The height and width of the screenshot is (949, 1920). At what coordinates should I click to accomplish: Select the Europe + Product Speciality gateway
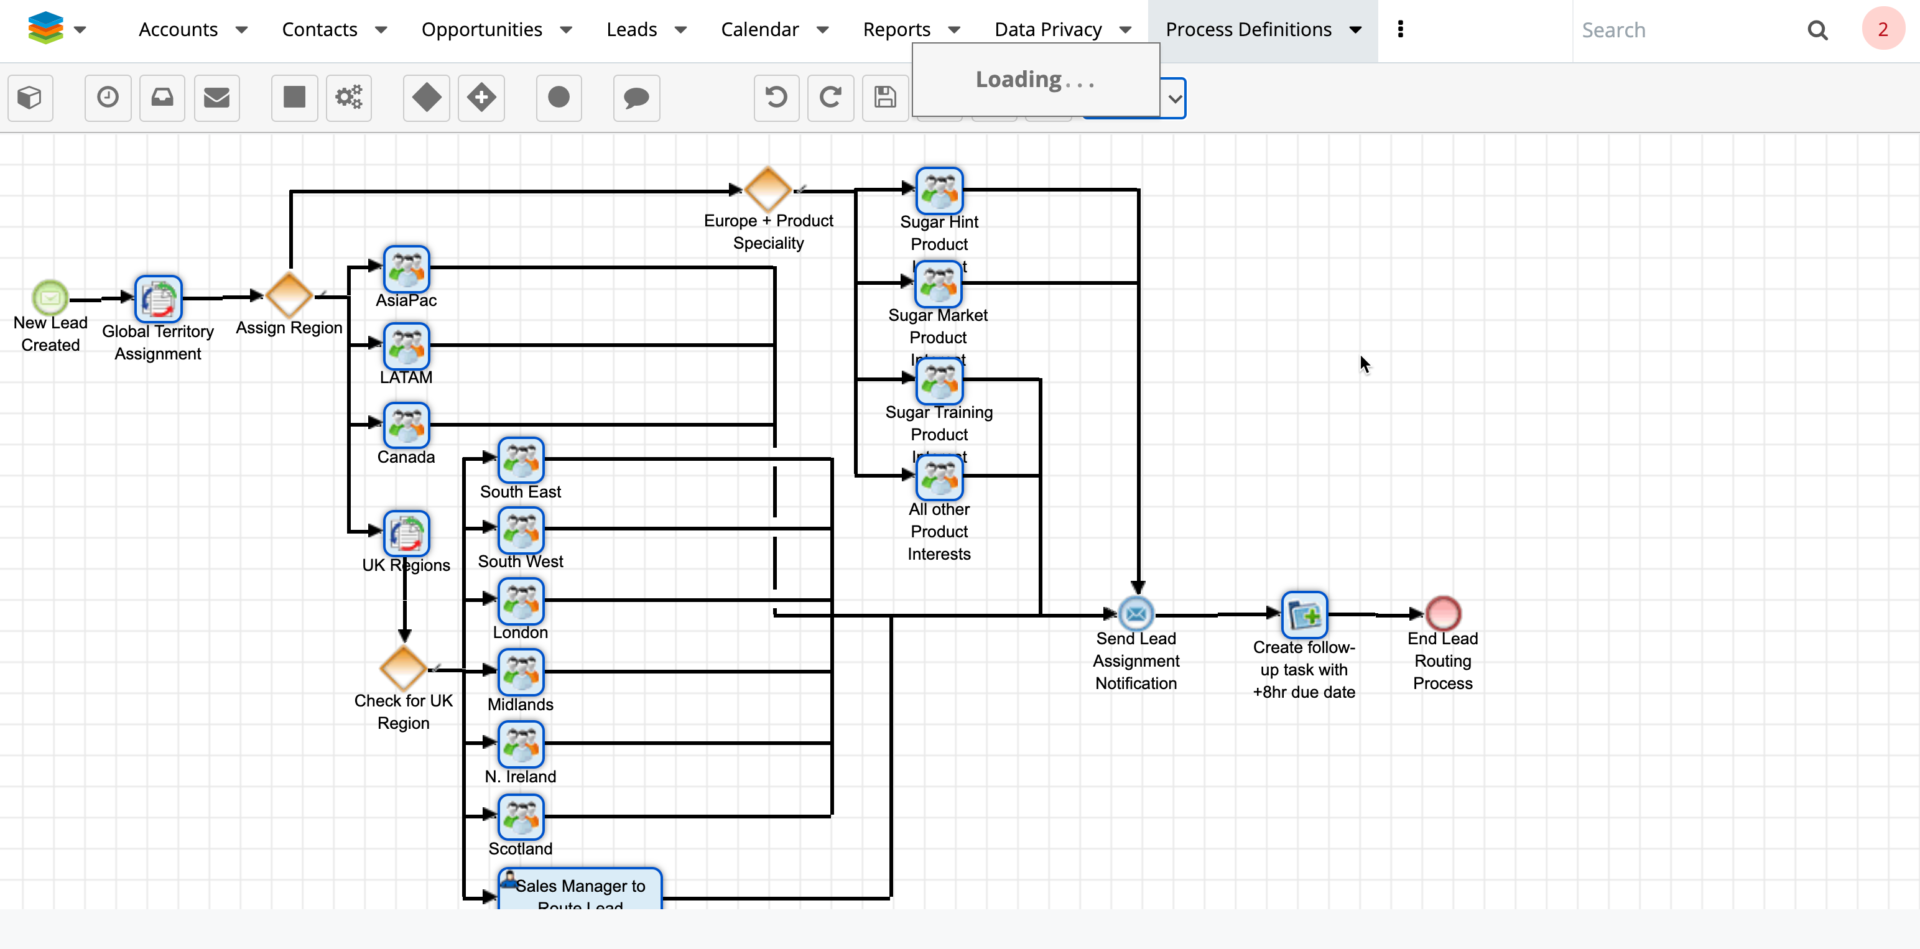pos(768,189)
